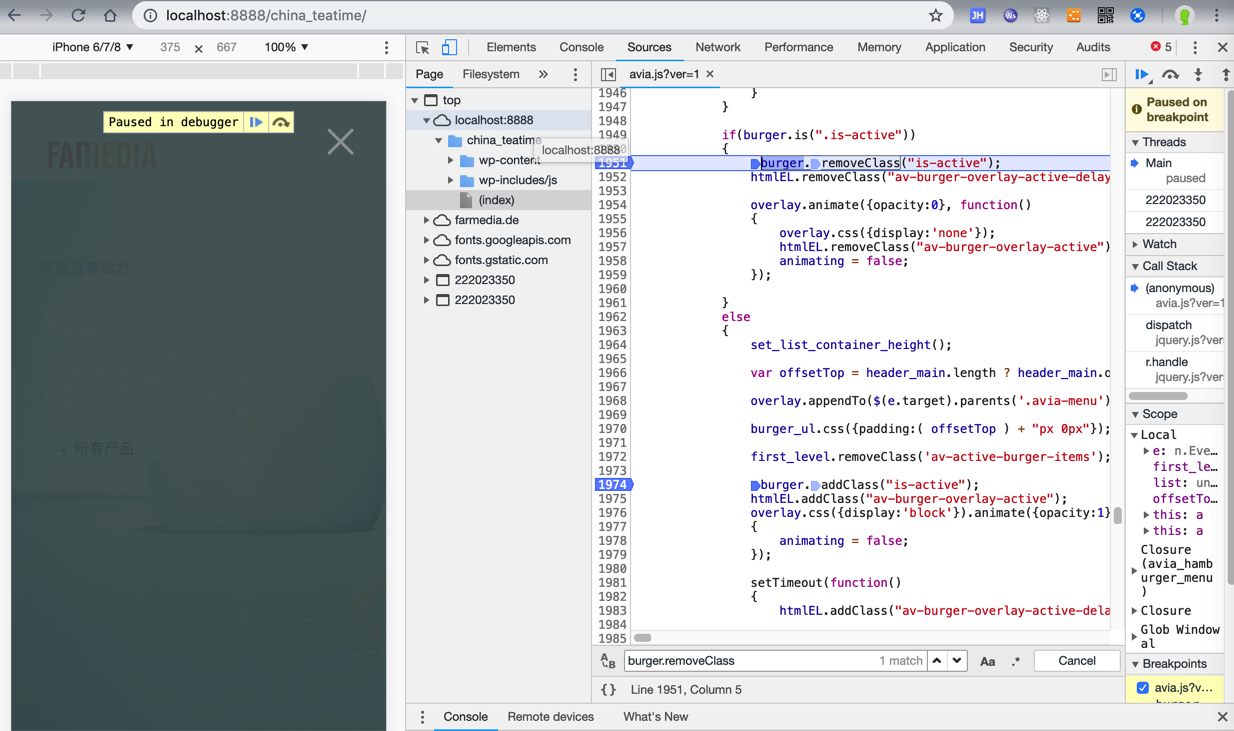Toggle match case in search
The image size is (1234, 731).
(x=987, y=661)
